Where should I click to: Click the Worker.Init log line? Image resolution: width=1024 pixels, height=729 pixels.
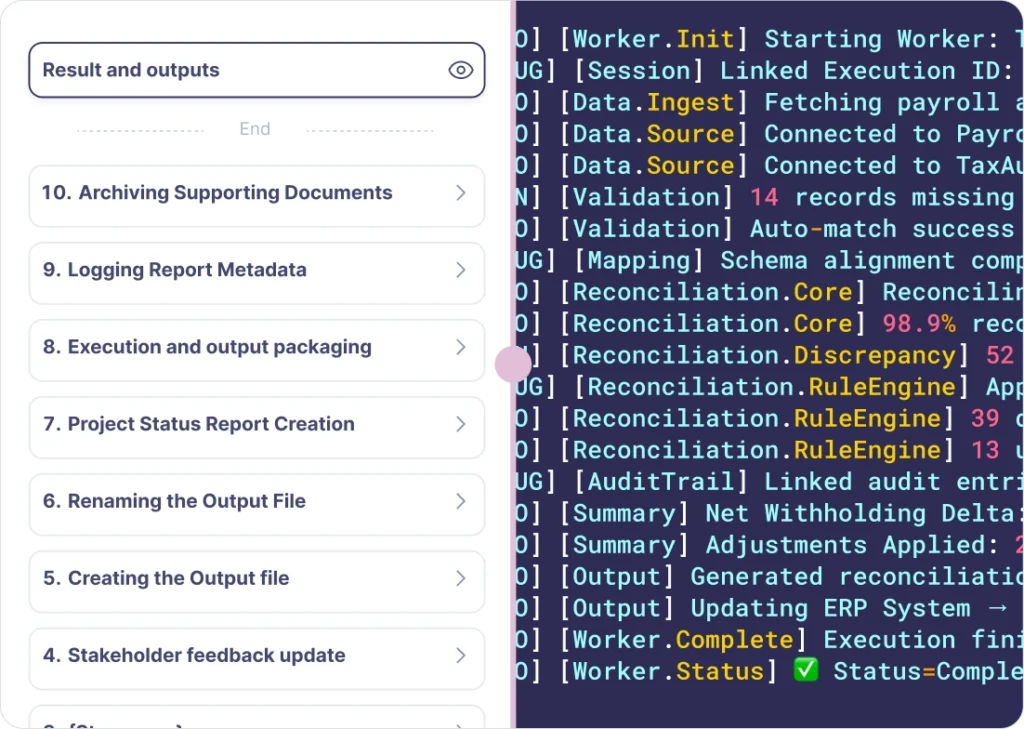[x=768, y=39]
